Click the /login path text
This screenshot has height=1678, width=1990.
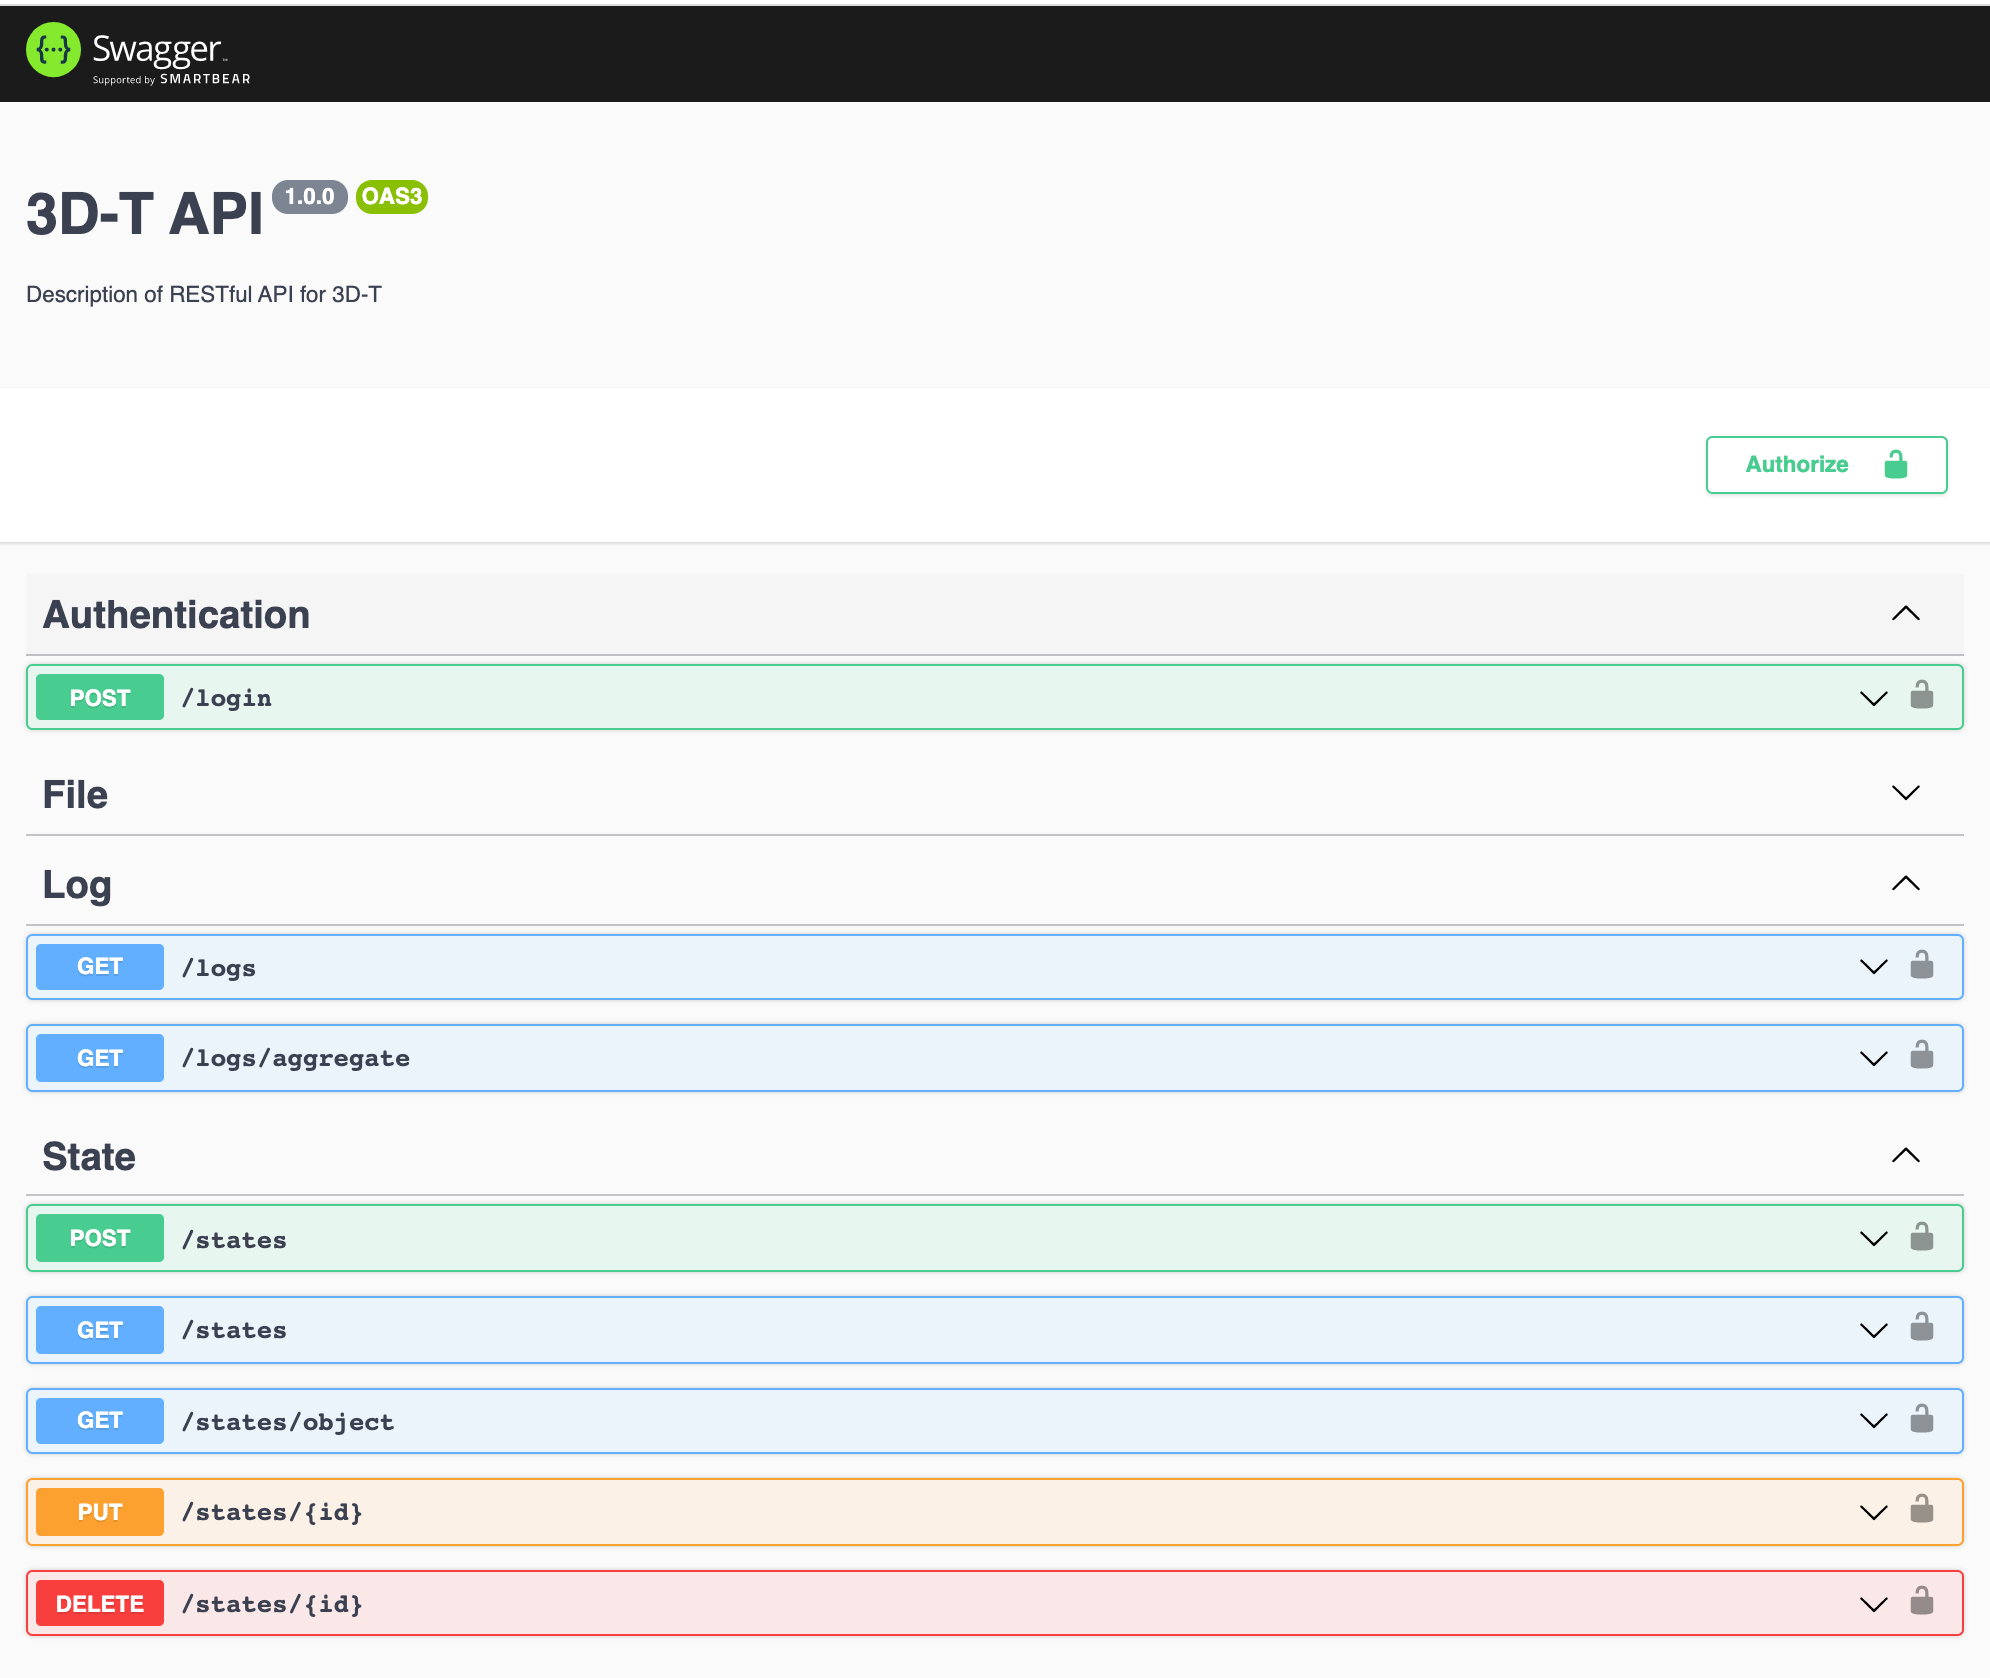[x=227, y=698]
